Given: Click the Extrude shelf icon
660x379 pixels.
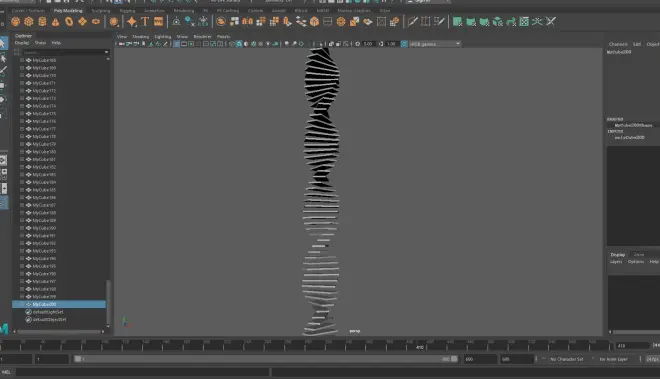Looking at the screenshot, I should coord(287,21).
